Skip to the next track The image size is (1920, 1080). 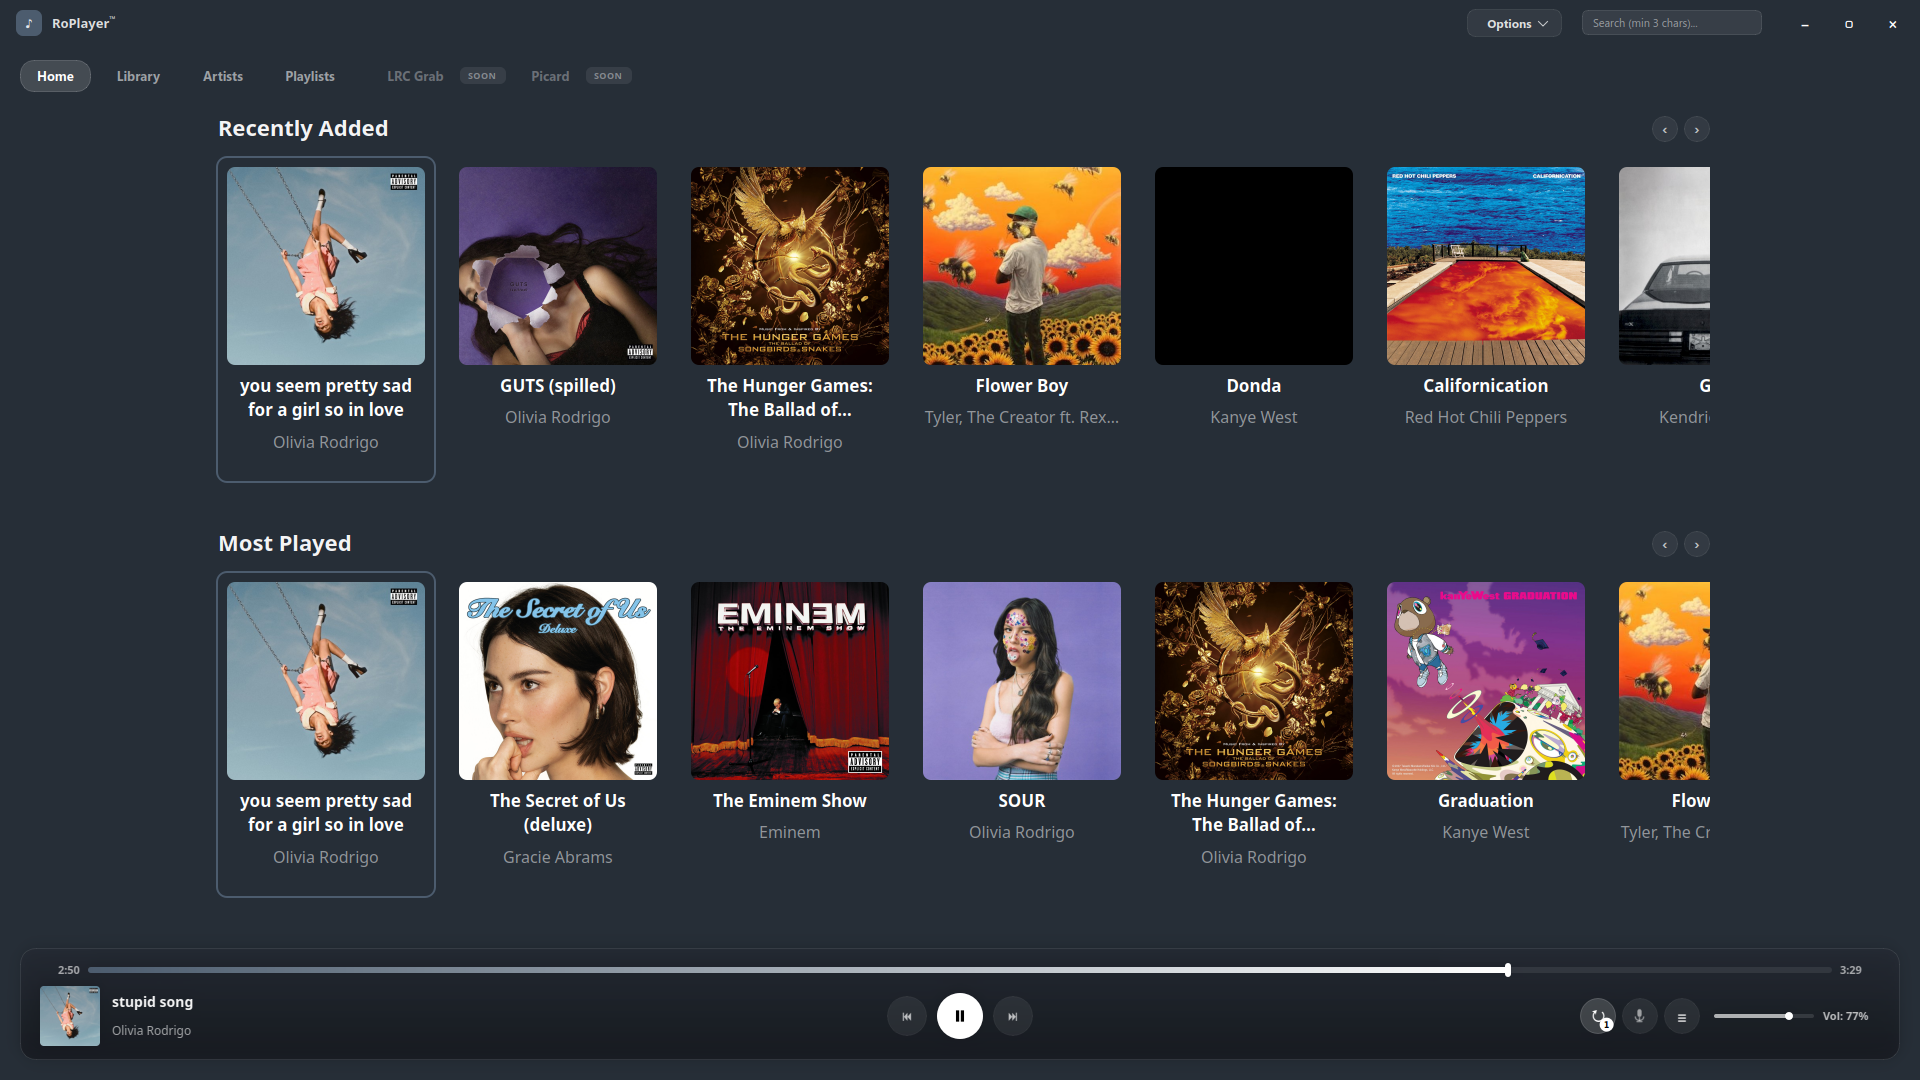pyautogui.click(x=1013, y=1016)
